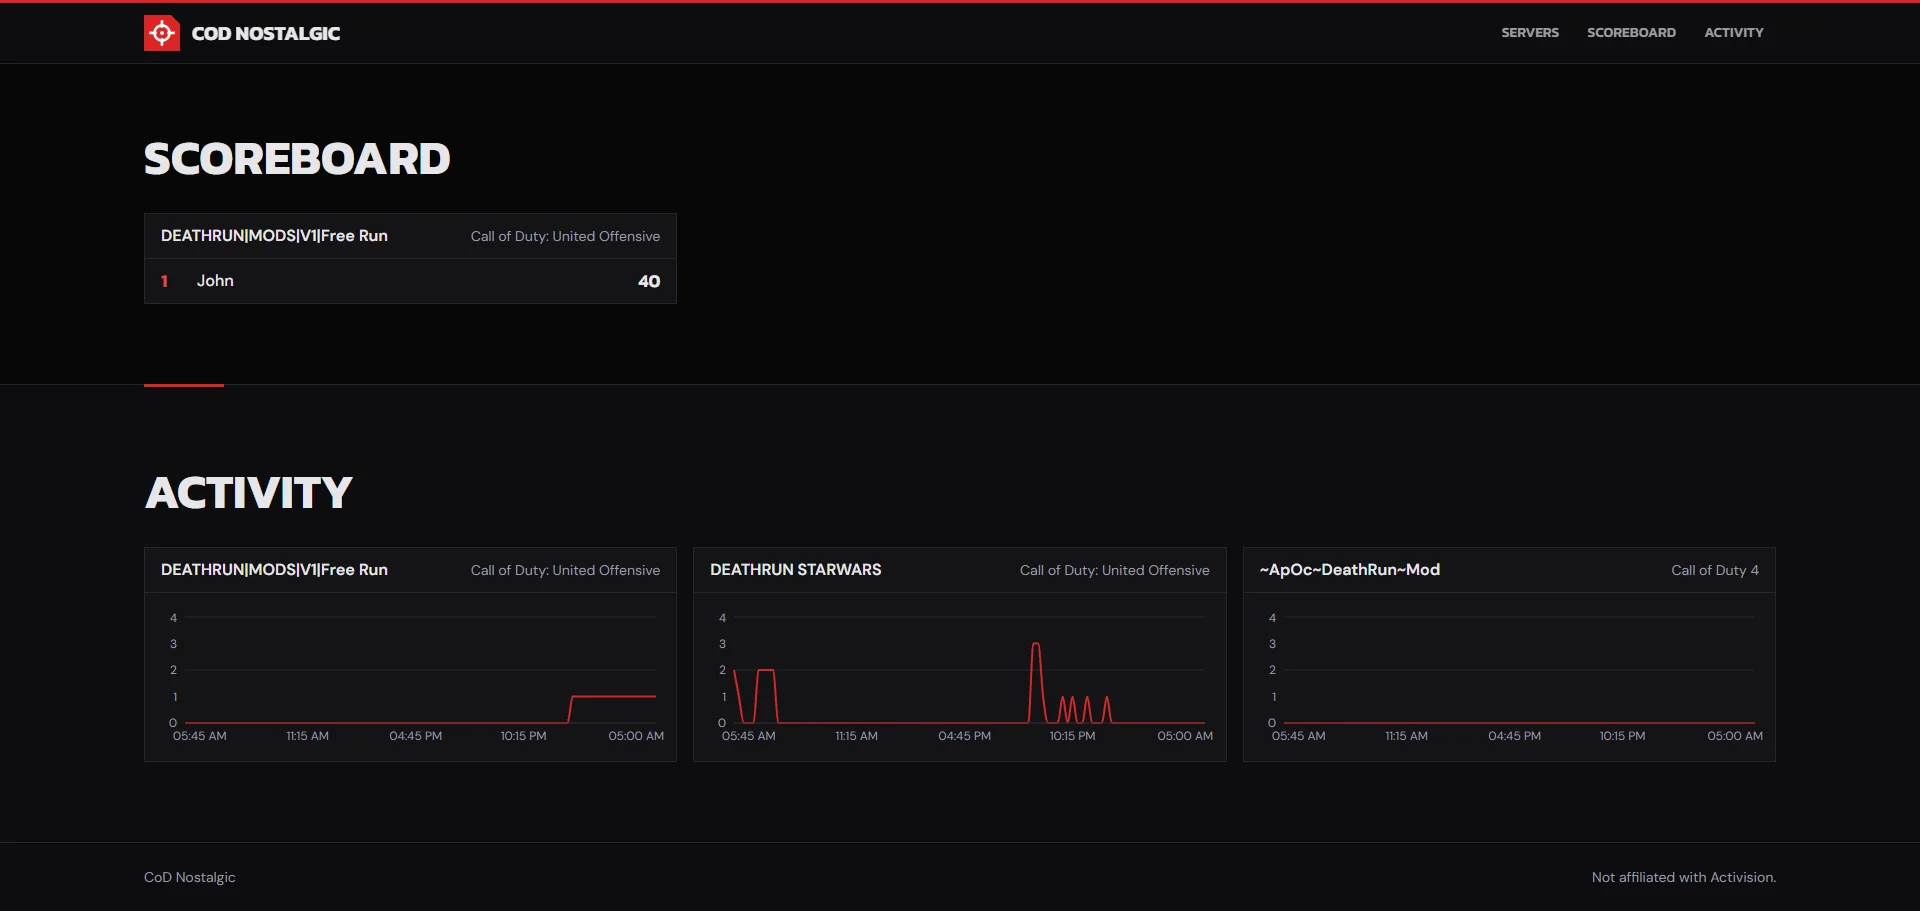Select scoreboard server name DEATHRUN|MODS|V1|Free Run
The image size is (1920, 911).
[274, 236]
